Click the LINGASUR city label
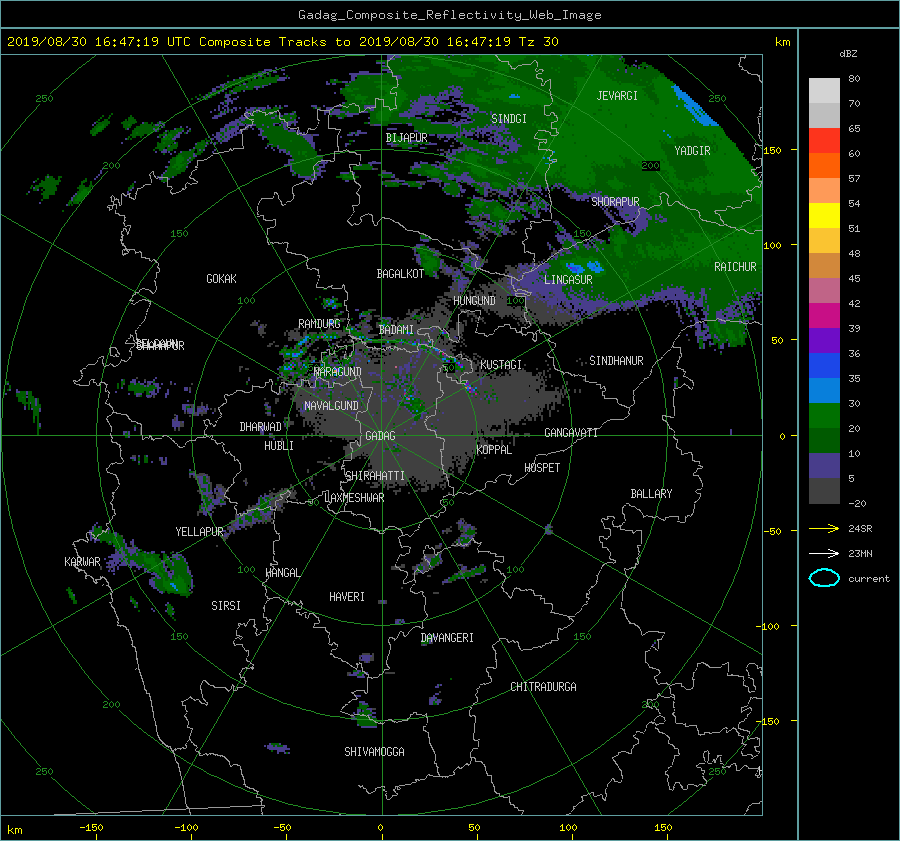Viewport: 900px width, 841px height. 568,280
